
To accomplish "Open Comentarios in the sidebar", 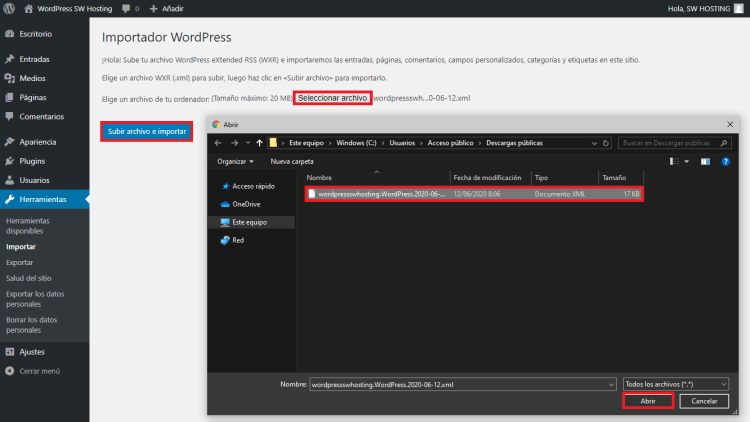I will click(x=44, y=117).
